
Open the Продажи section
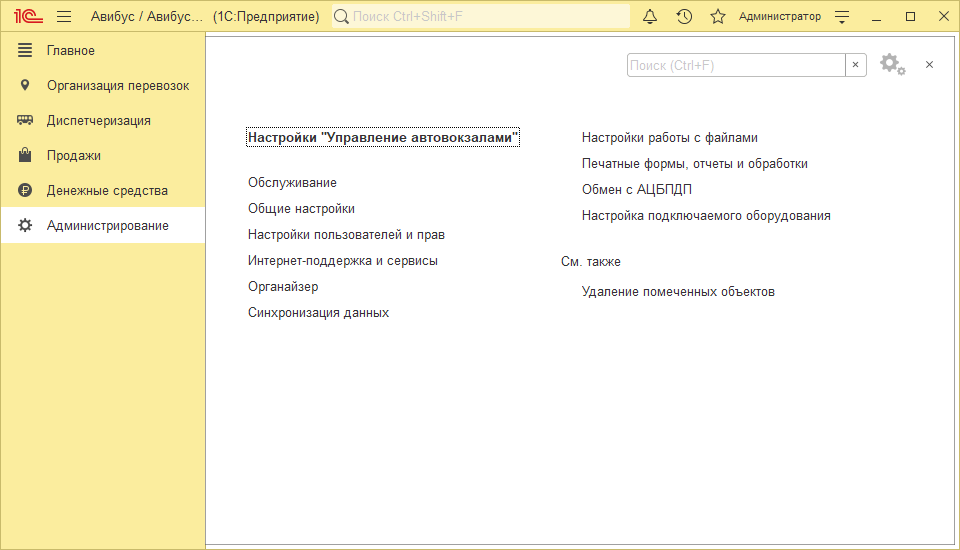pos(73,156)
